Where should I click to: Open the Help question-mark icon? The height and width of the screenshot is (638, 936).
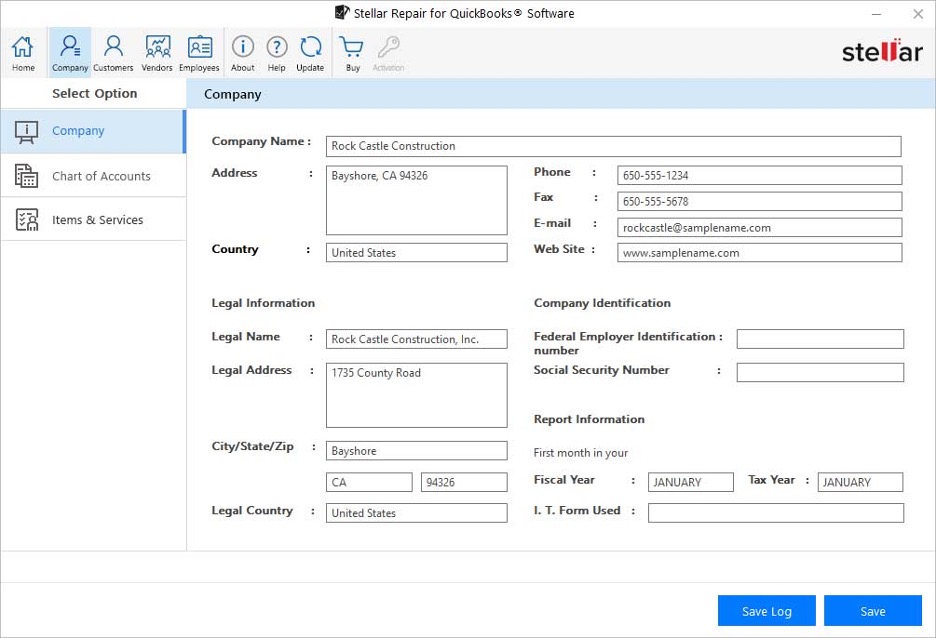point(276,53)
